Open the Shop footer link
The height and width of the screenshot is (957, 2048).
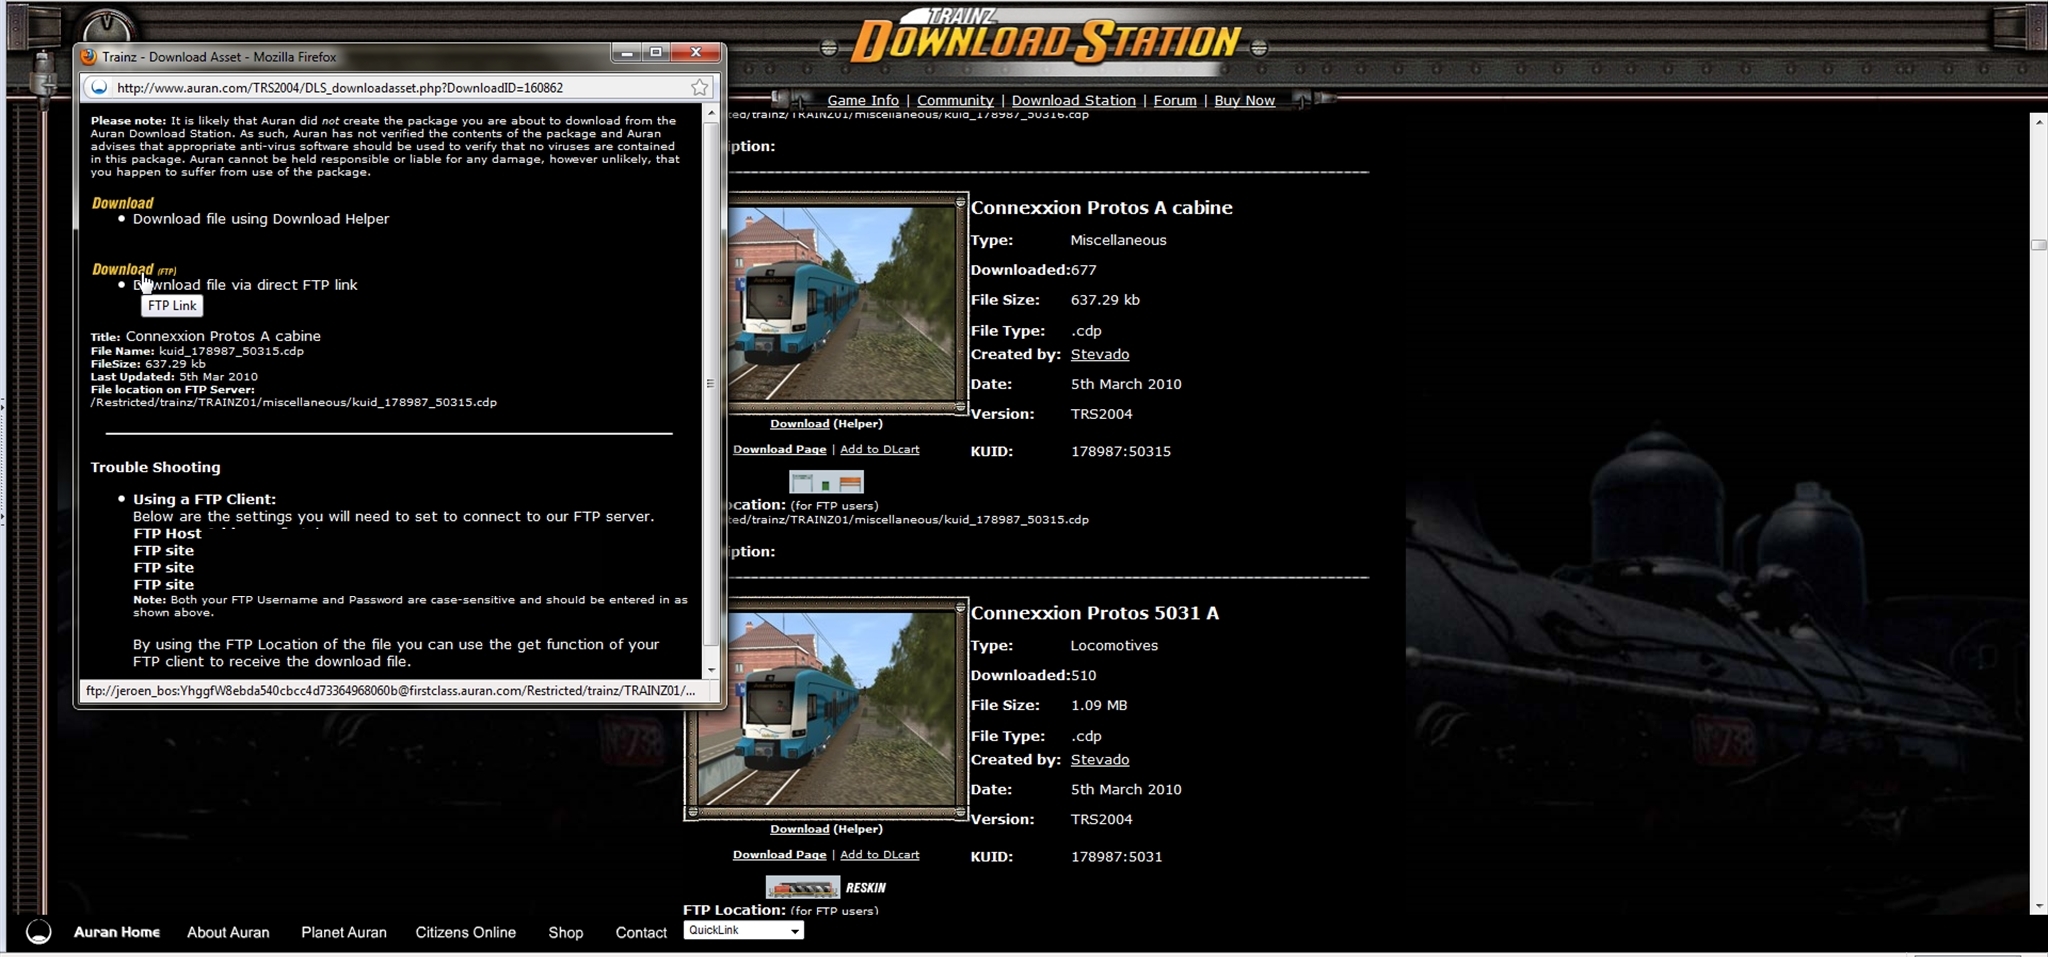tap(566, 932)
